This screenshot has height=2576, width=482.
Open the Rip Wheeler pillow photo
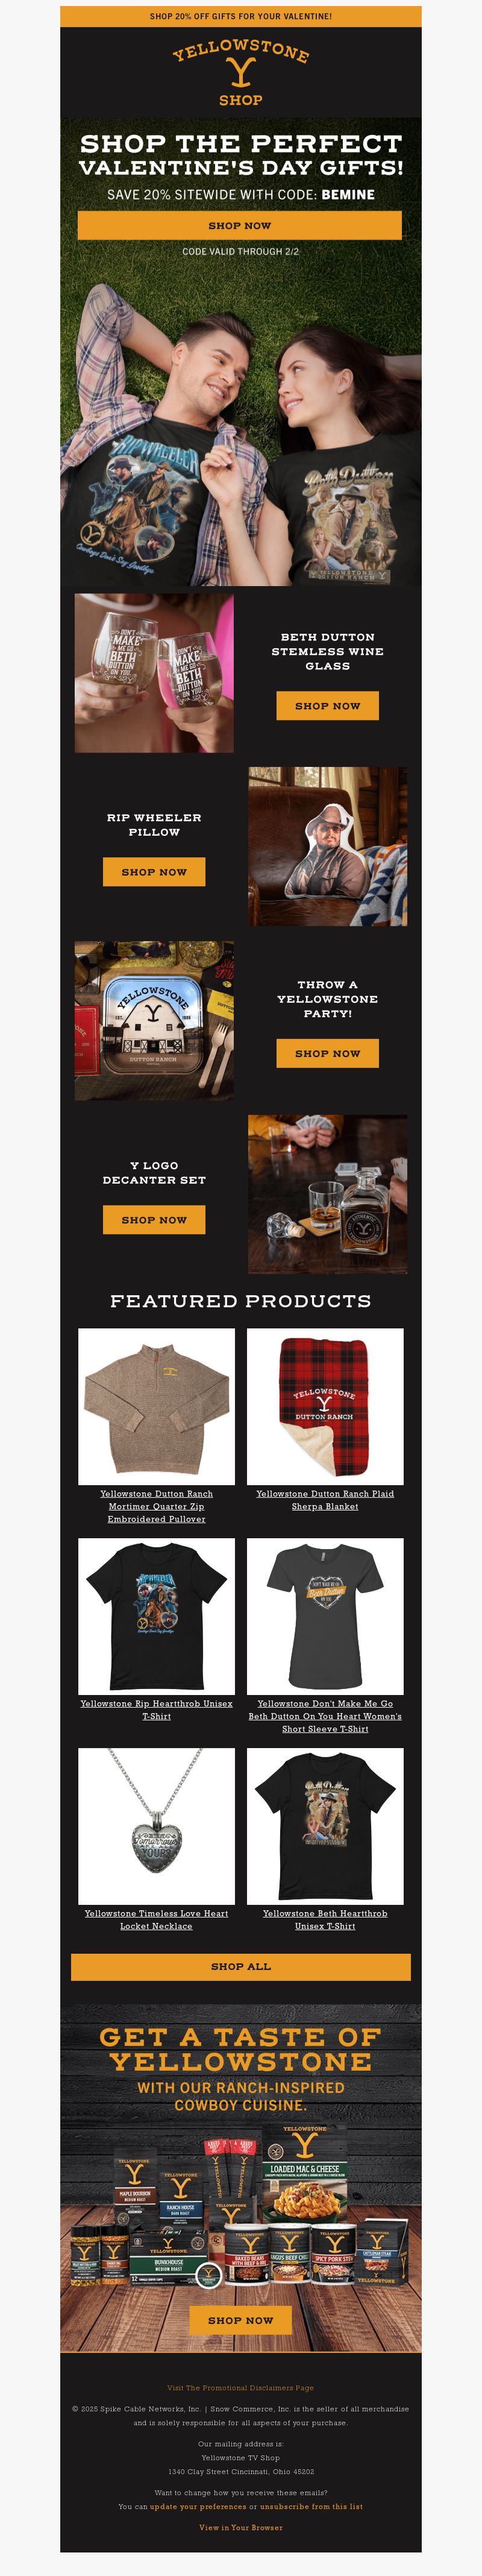[x=328, y=846]
